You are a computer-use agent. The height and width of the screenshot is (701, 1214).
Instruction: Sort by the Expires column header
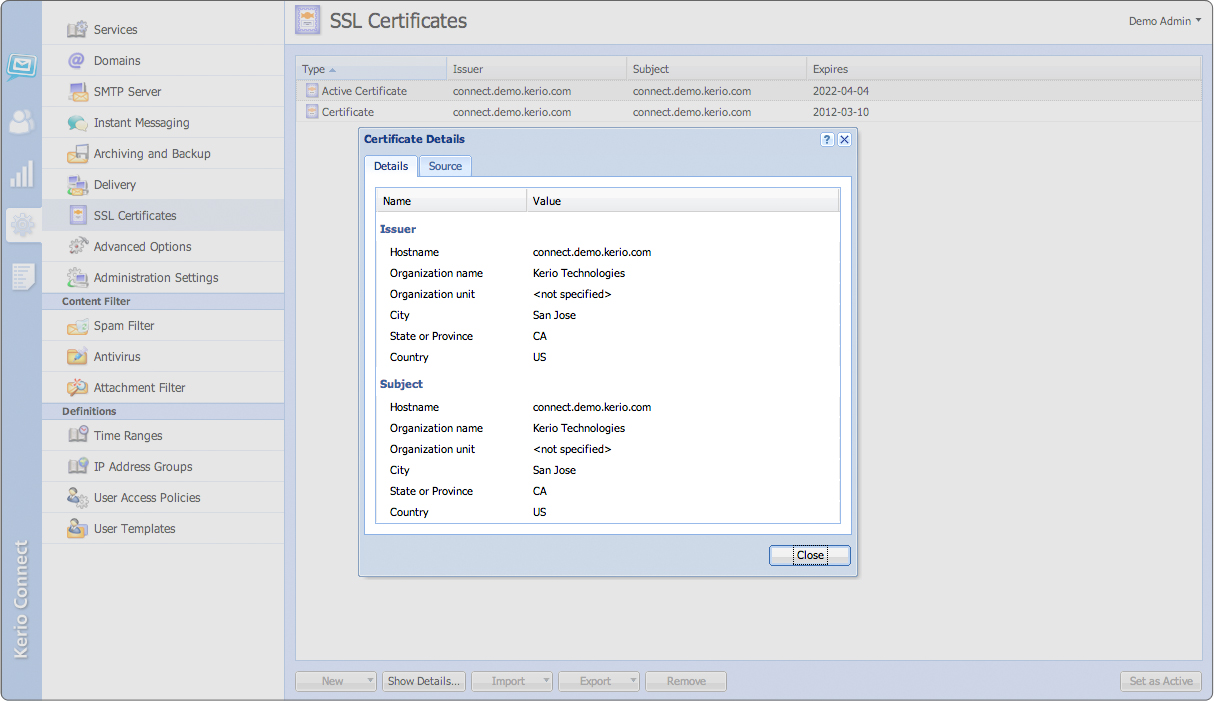tap(1004, 69)
